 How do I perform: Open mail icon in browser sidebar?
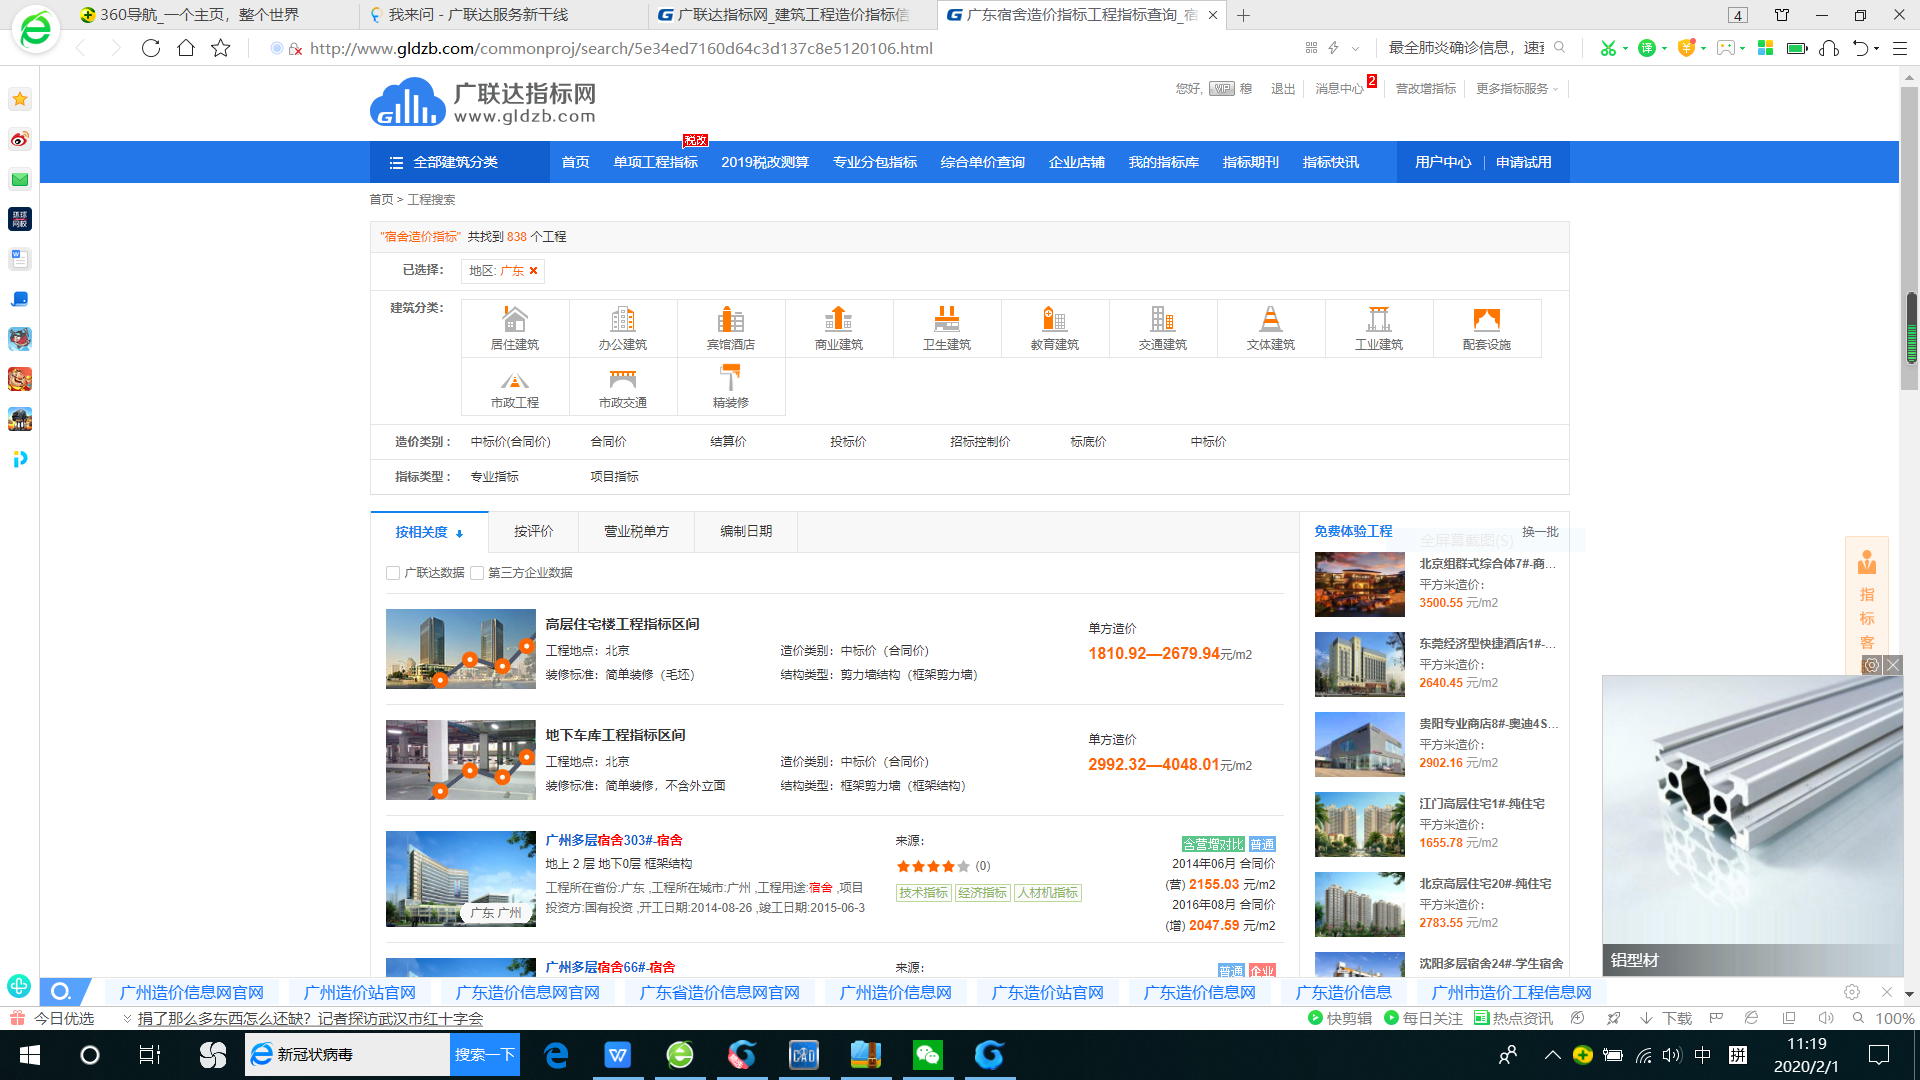[x=20, y=179]
